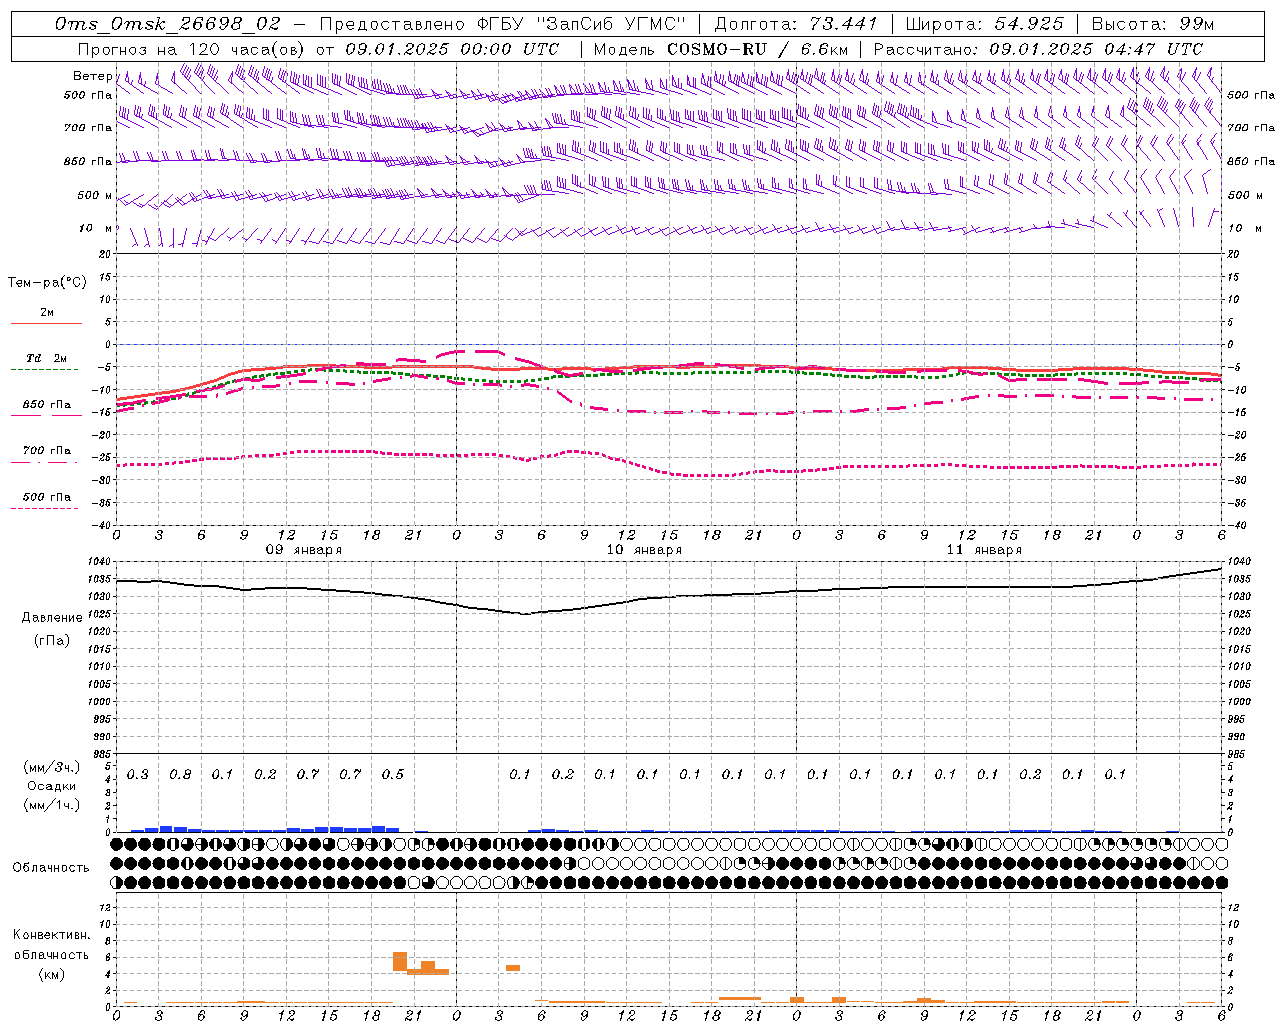
Task: Click the left 700 гПа wind level label
Action: tap(88, 128)
